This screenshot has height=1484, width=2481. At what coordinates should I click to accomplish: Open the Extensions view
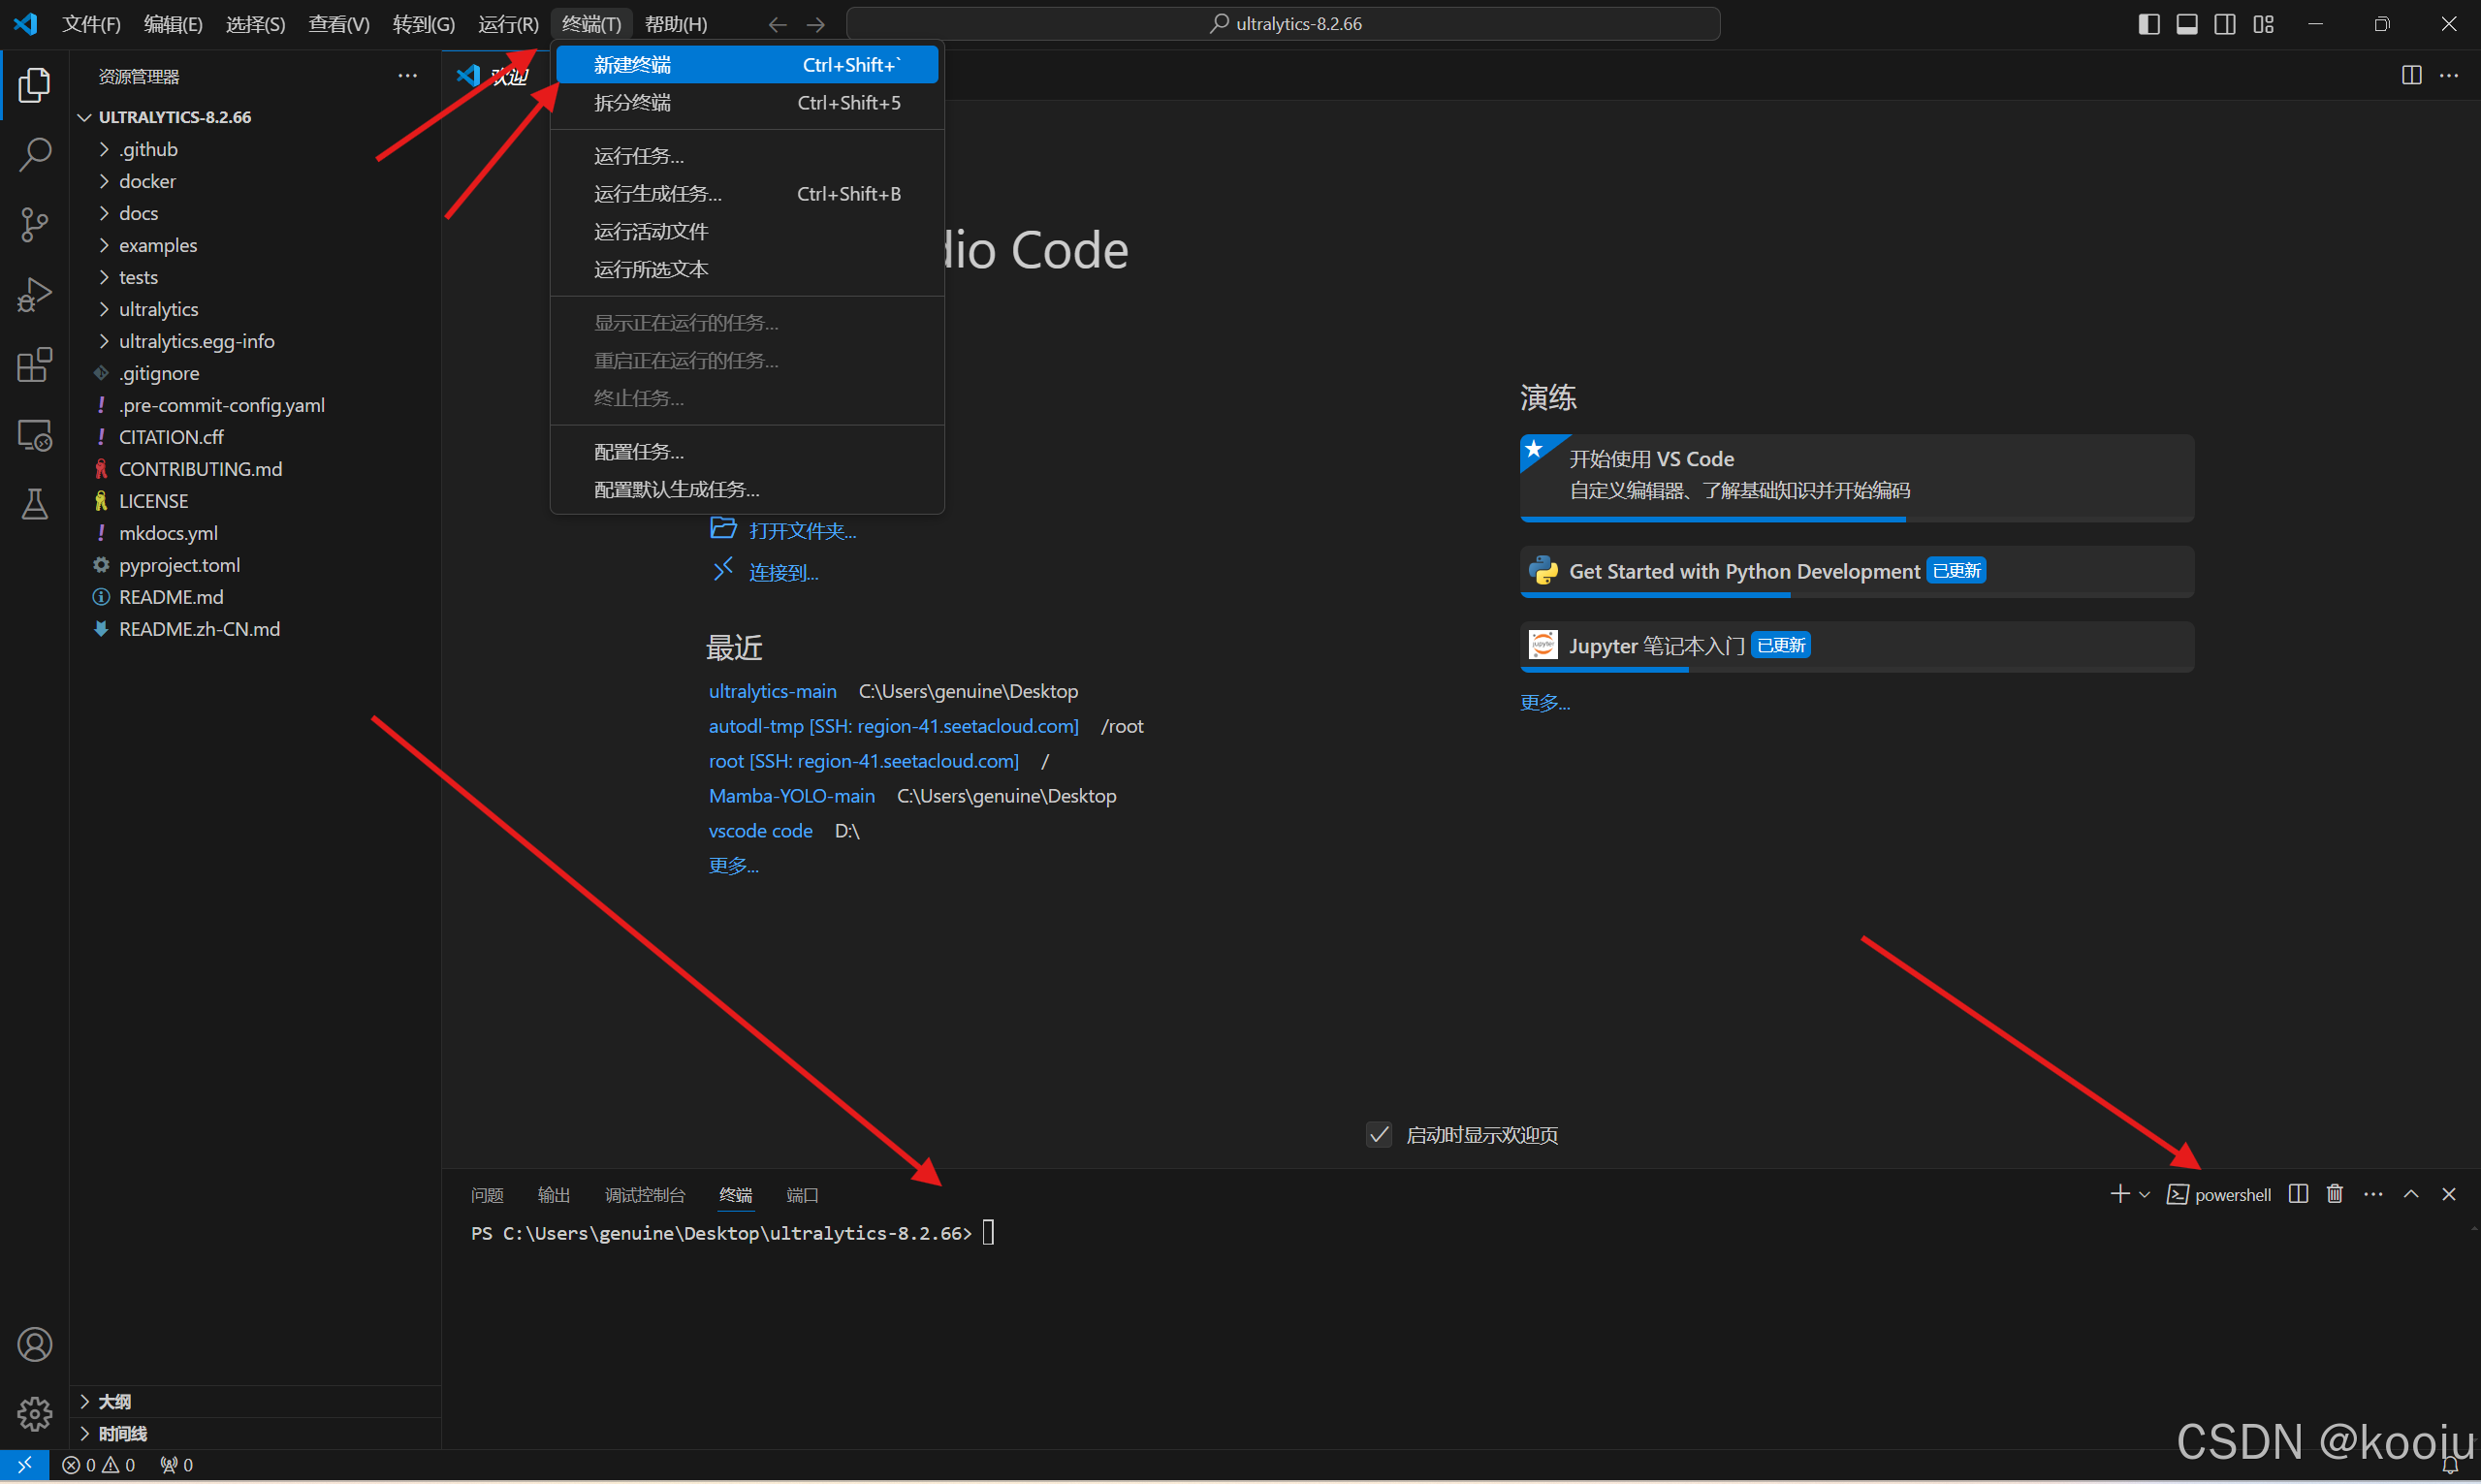(x=35, y=365)
